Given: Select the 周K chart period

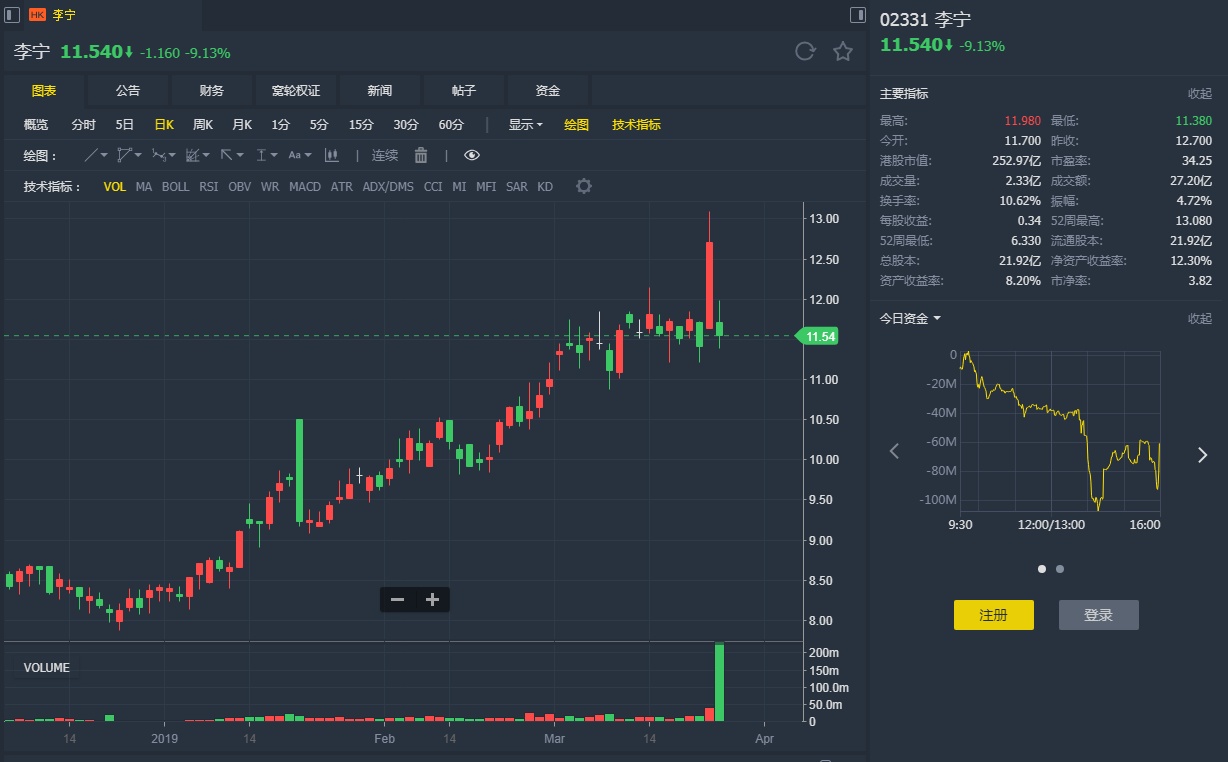Looking at the screenshot, I should coord(203,125).
